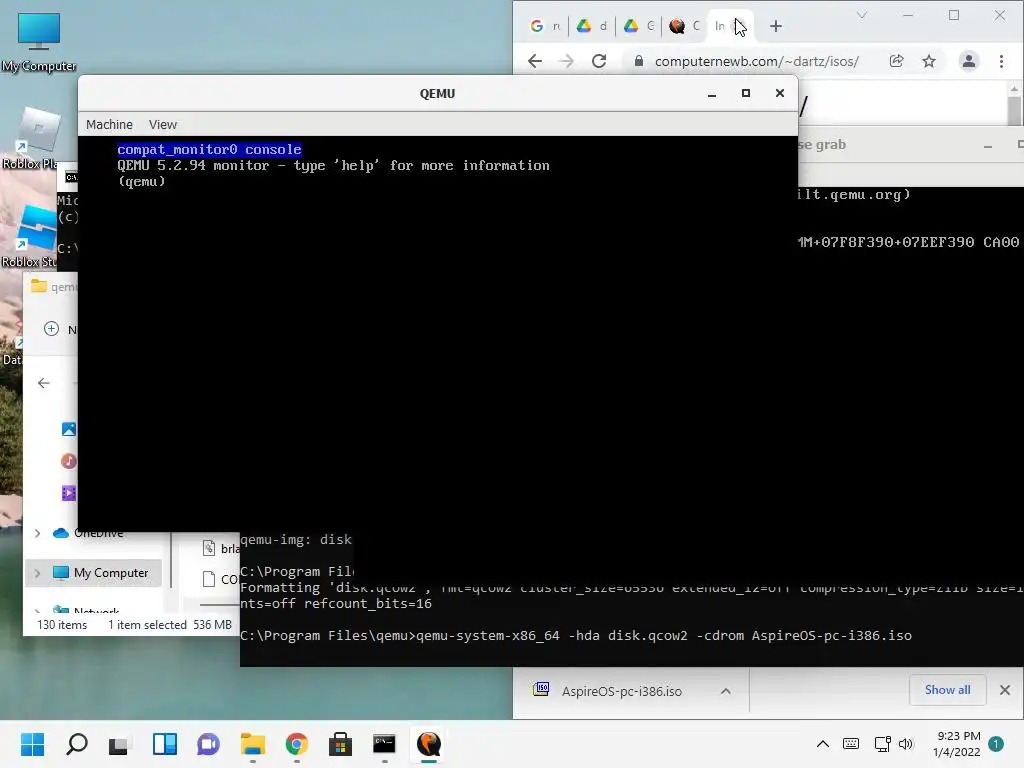Image resolution: width=1024 pixels, height=768 pixels.
Task: Open Task View on the taskbar
Action: 120,744
